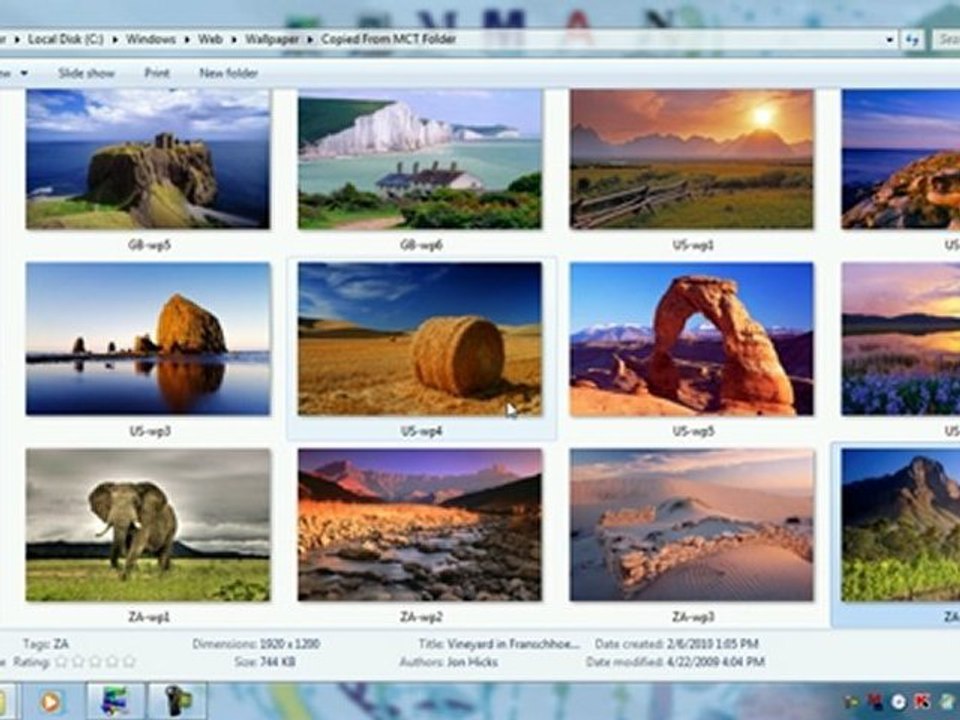Click the red tray icon left of the disc icon
This screenshot has height=720, width=960.
point(876,702)
